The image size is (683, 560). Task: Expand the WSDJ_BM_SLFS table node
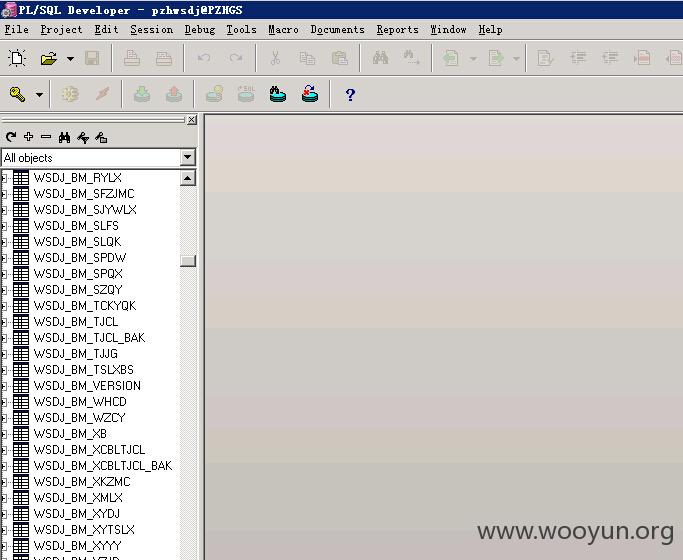(4, 226)
